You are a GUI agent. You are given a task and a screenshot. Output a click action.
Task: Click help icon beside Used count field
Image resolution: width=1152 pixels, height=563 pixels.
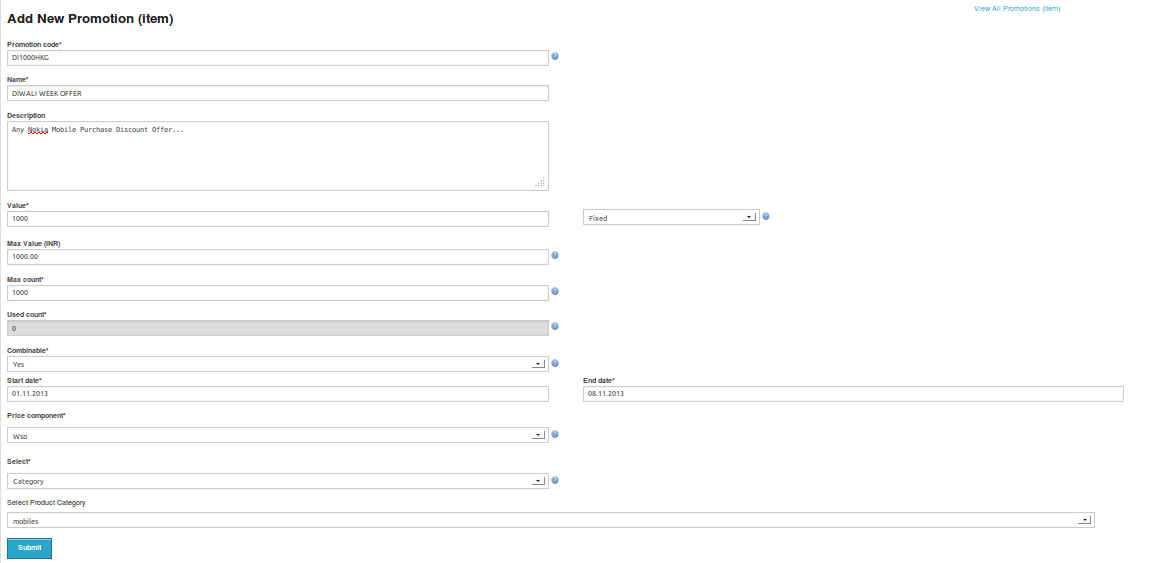(x=555, y=326)
